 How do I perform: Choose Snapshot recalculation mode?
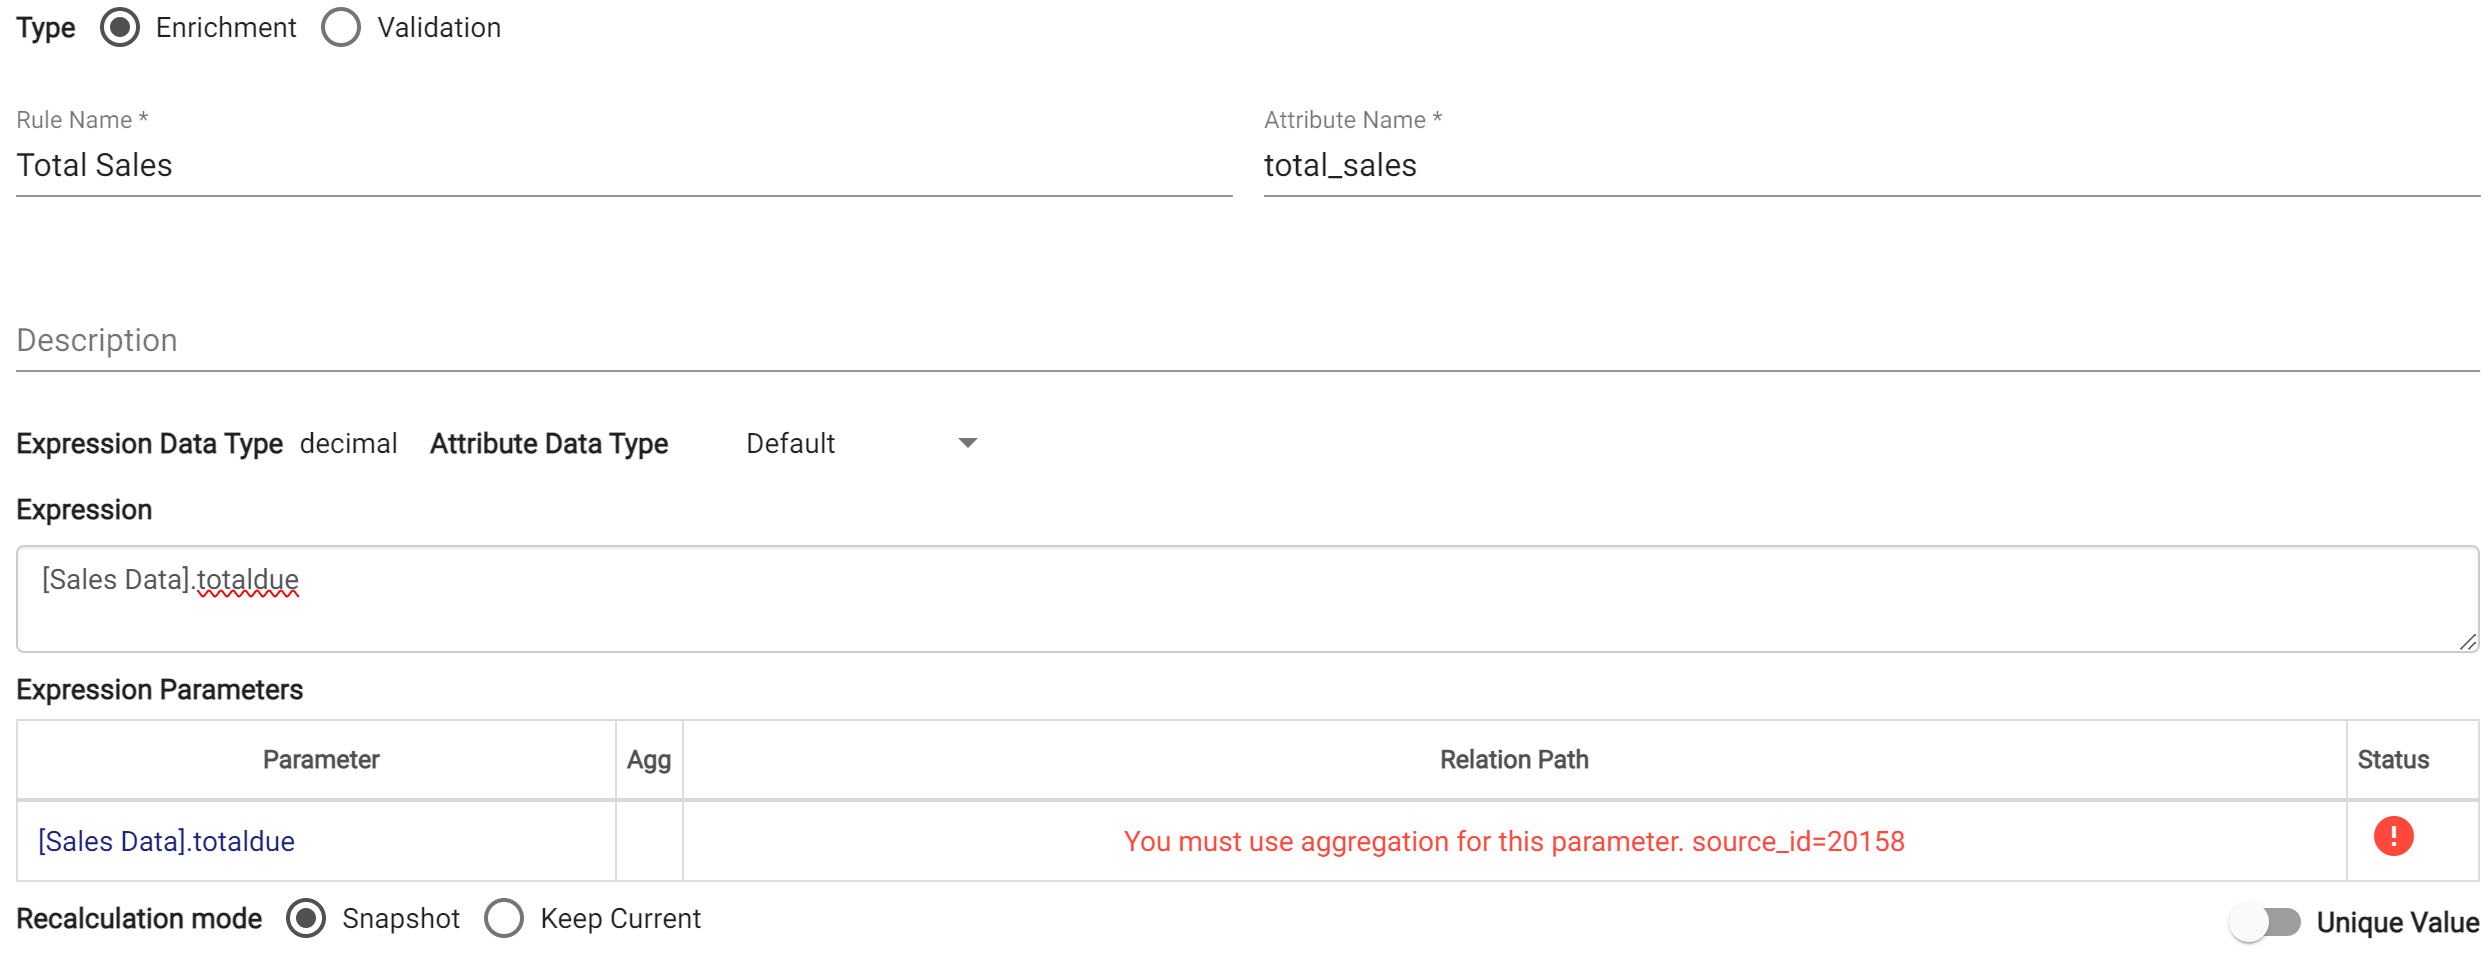(x=306, y=918)
